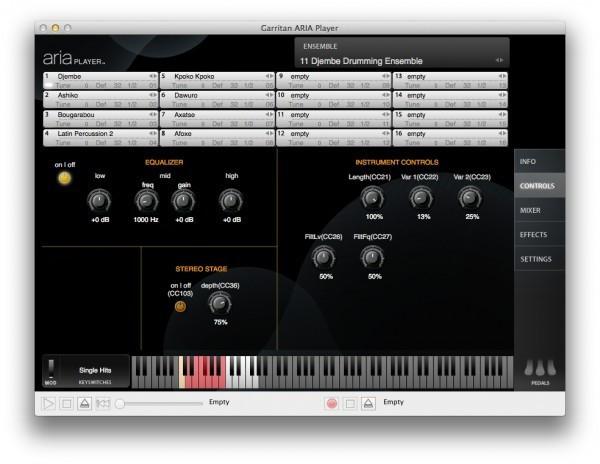Open instrument menu for slot 3 Bougarabou
This screenshot has height=464, width=600.
click(x=153, y=114)
